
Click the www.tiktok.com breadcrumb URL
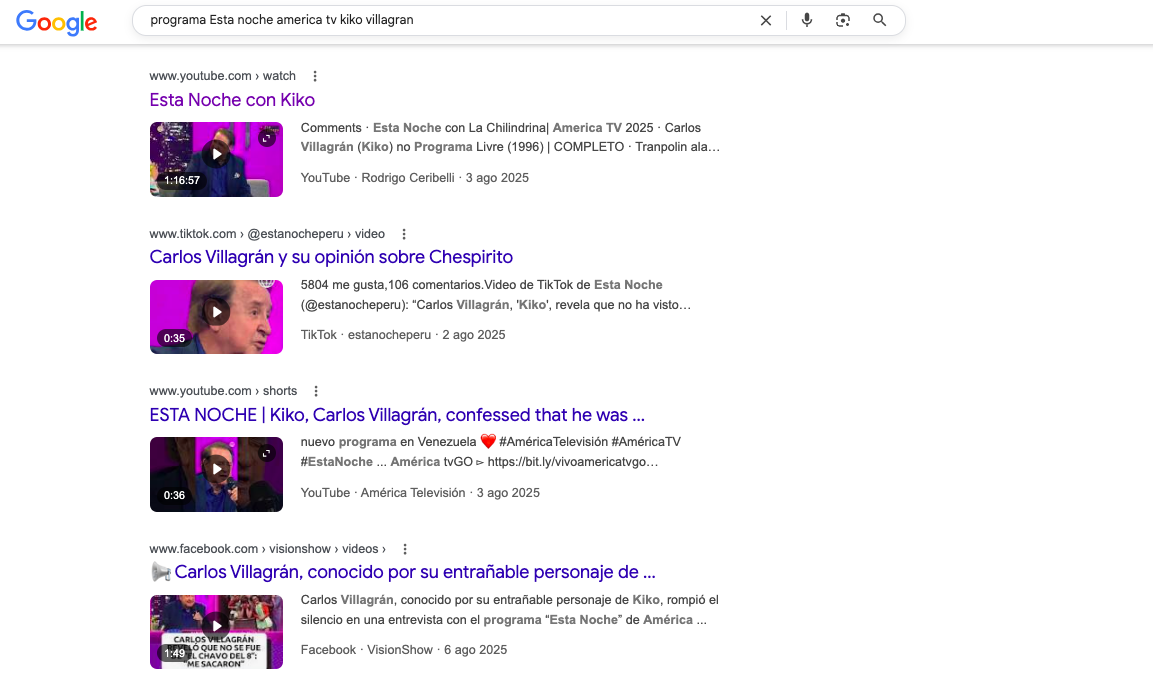(192, 234)
